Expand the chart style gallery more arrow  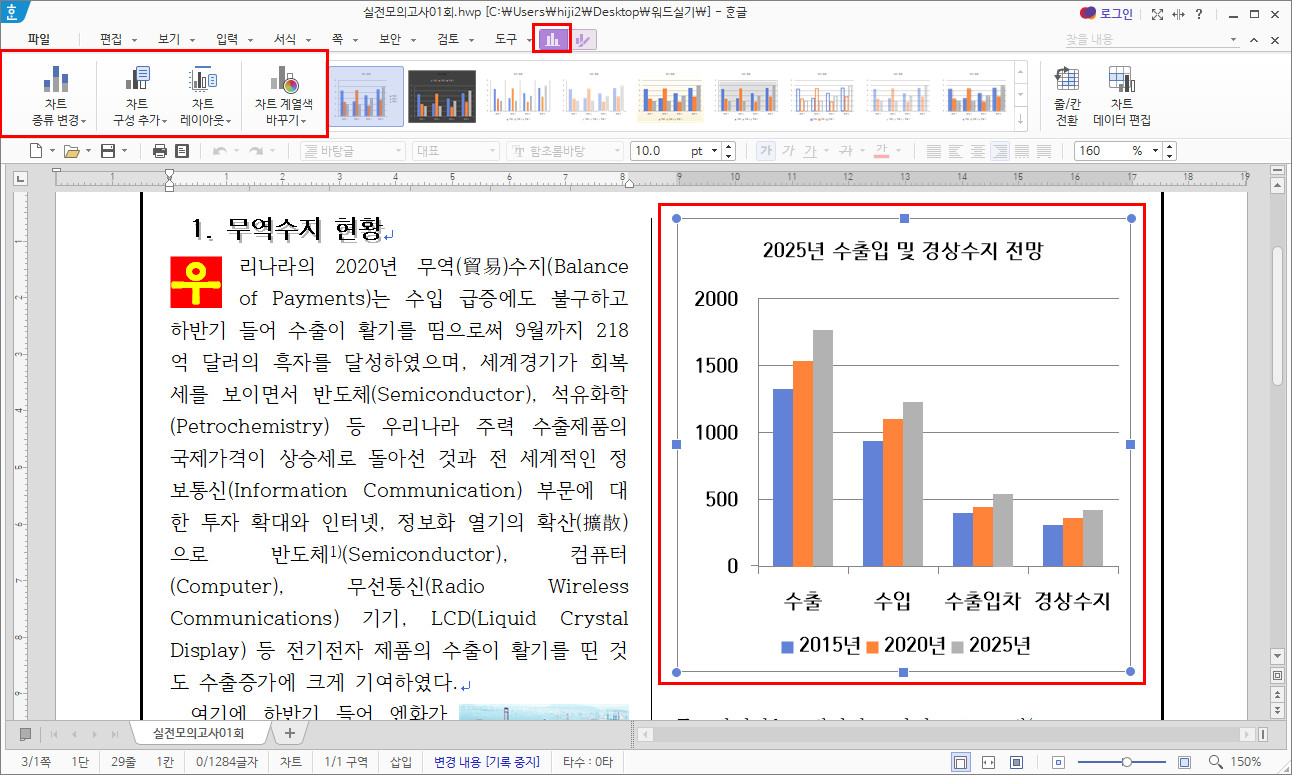point(1021,119)
